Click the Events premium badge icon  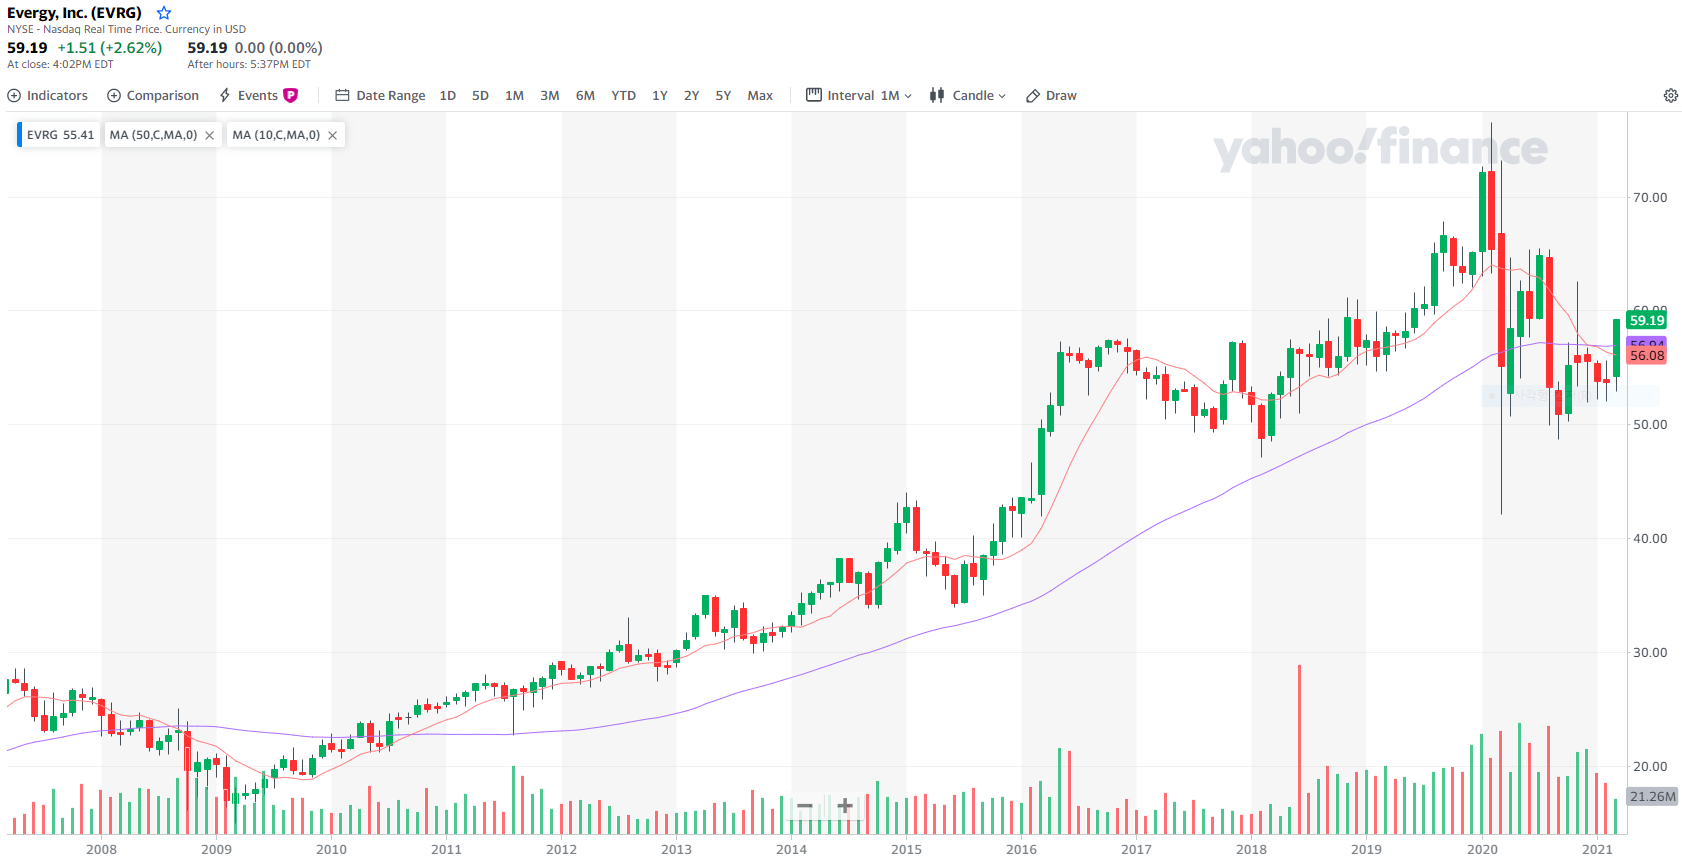tap(291, 96)
